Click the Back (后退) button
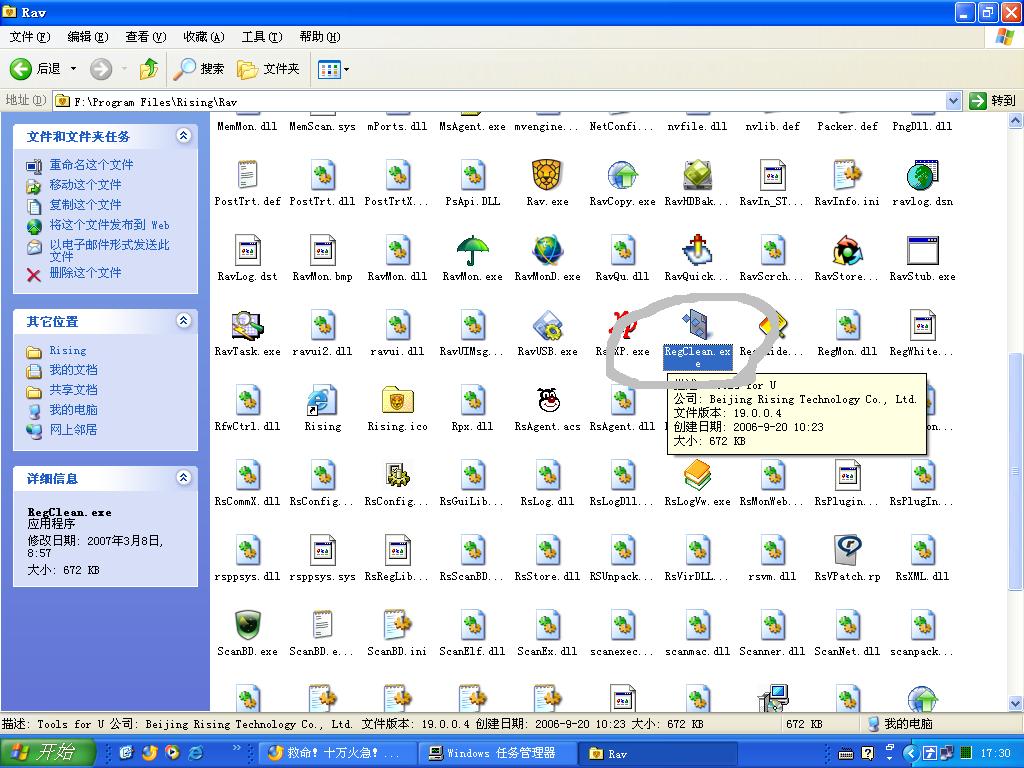1024x768 pixels. [36, 69]
